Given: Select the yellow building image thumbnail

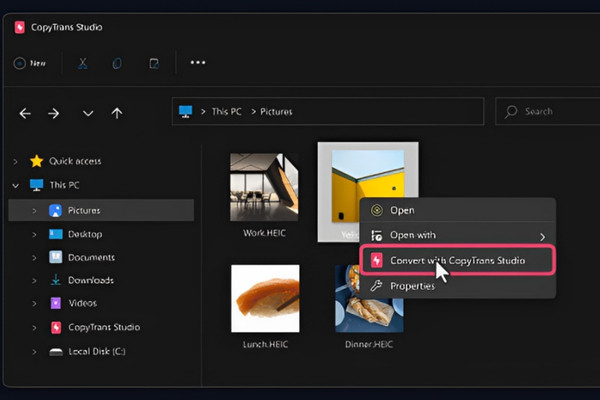Looking at the screenshot, I should click(x=368, y=186).
